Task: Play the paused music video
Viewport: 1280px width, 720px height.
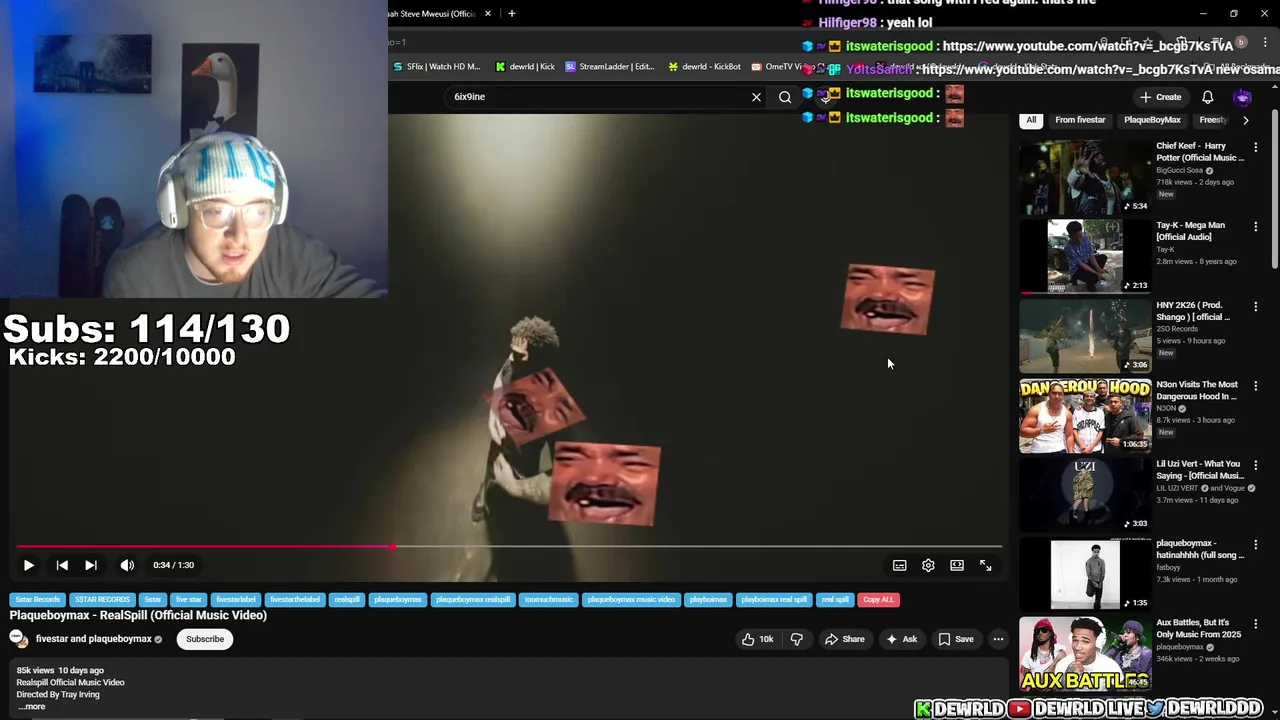Action: pyautogui.click(x=28, y=565)
